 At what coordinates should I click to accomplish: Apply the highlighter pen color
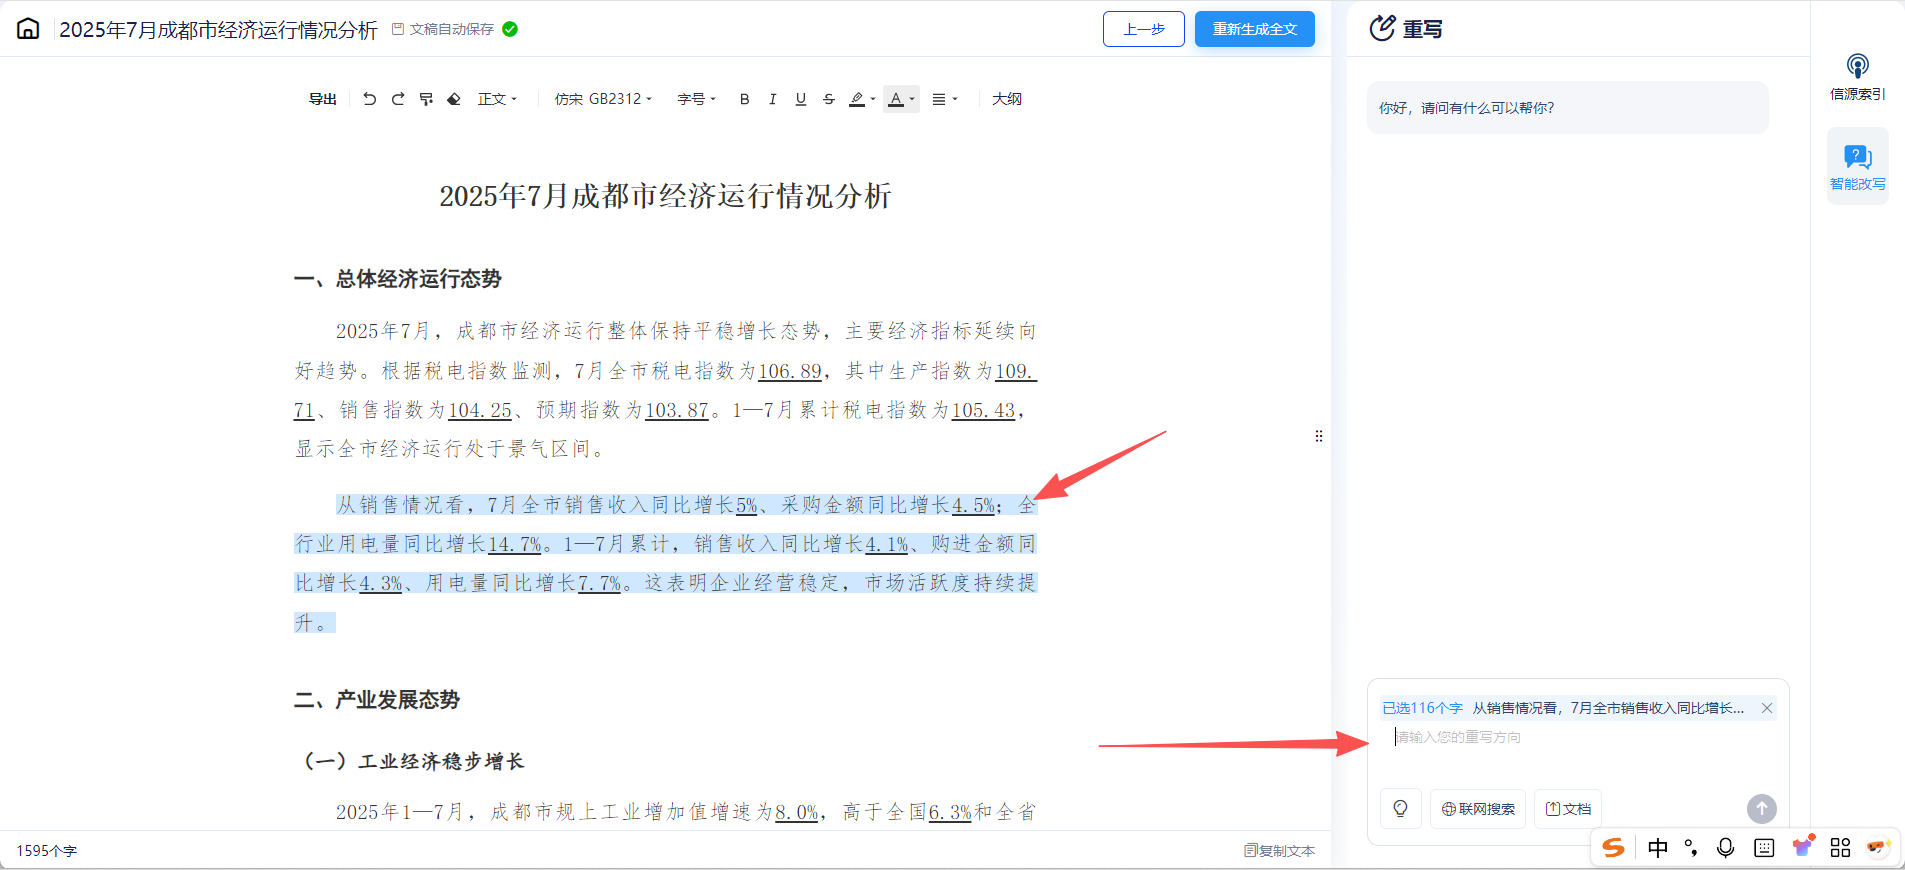[857, 99]
